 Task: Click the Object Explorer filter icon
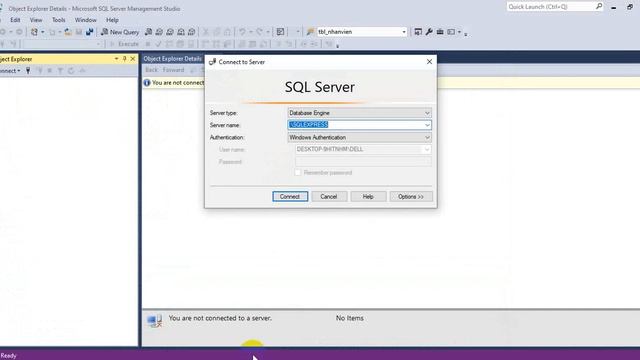[60, 71]
